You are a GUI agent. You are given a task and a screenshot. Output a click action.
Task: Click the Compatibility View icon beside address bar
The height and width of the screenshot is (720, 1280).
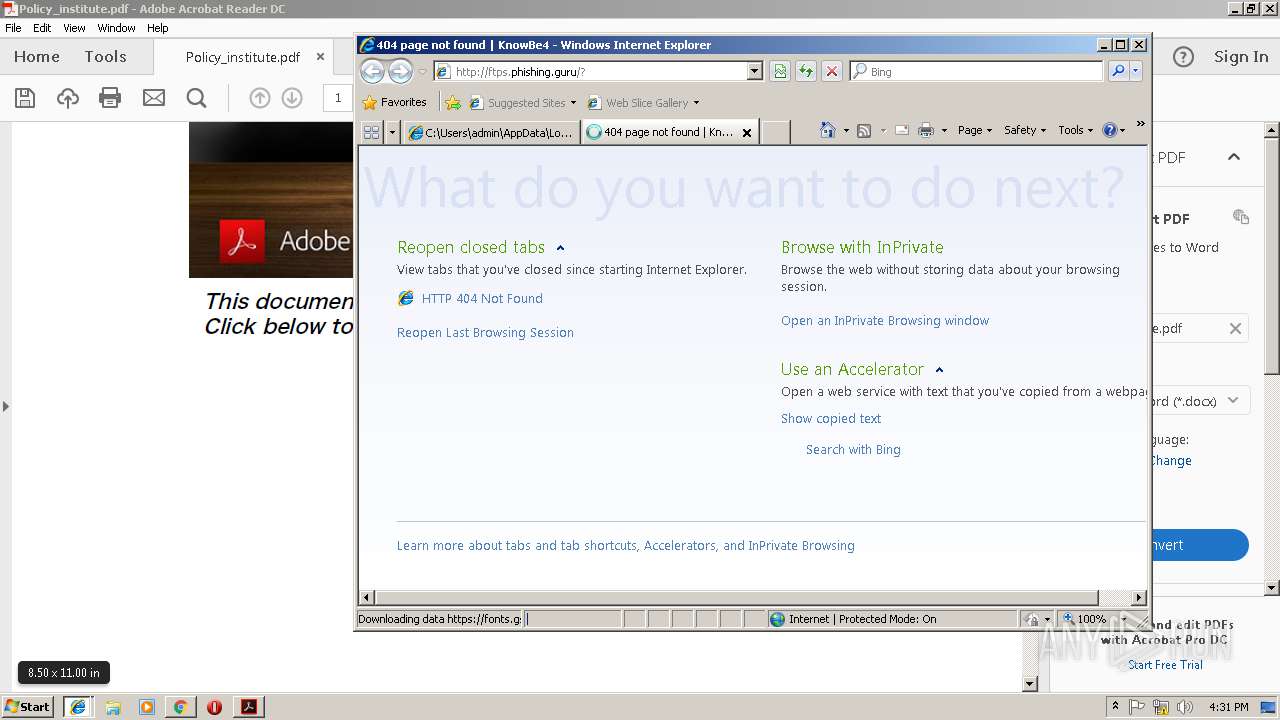(x=780, y=71)
